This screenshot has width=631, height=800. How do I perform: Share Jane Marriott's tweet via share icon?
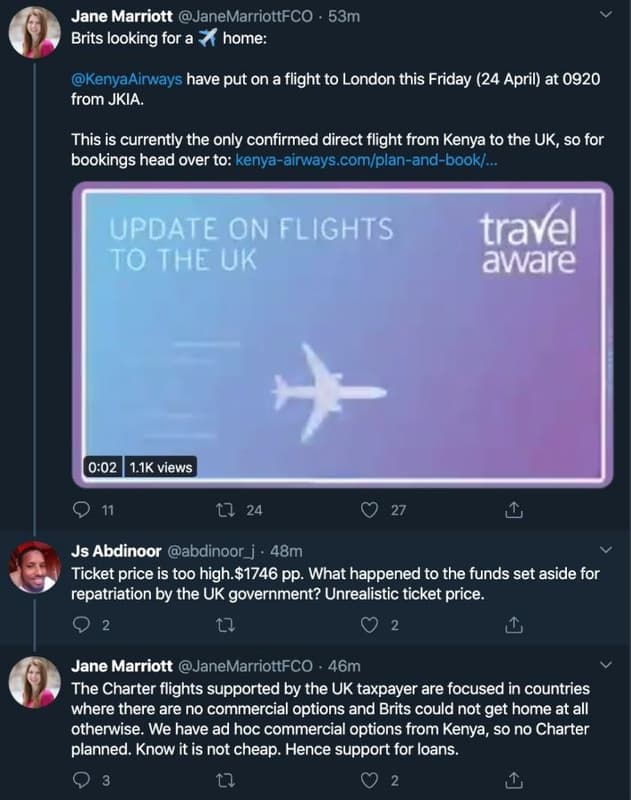(x=515, y=510)
